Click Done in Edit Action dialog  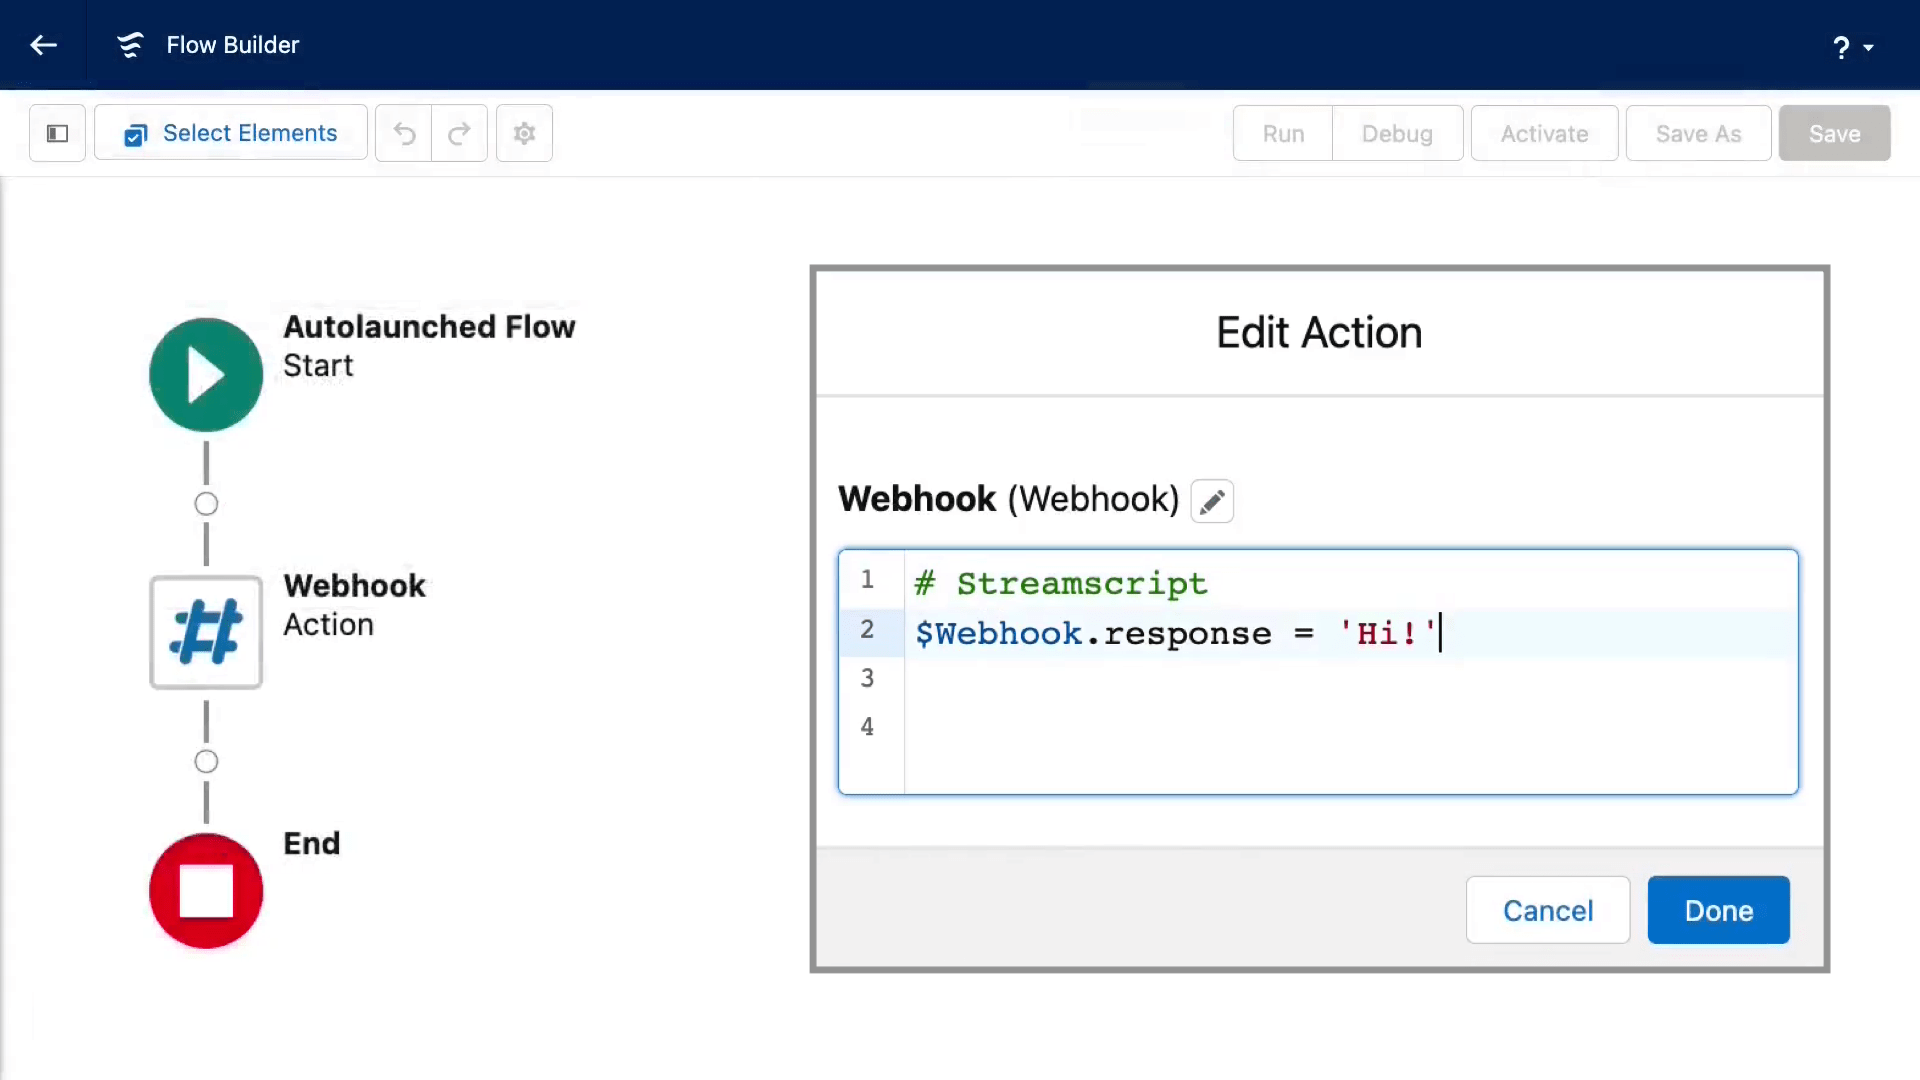(x=1718, y=910)
